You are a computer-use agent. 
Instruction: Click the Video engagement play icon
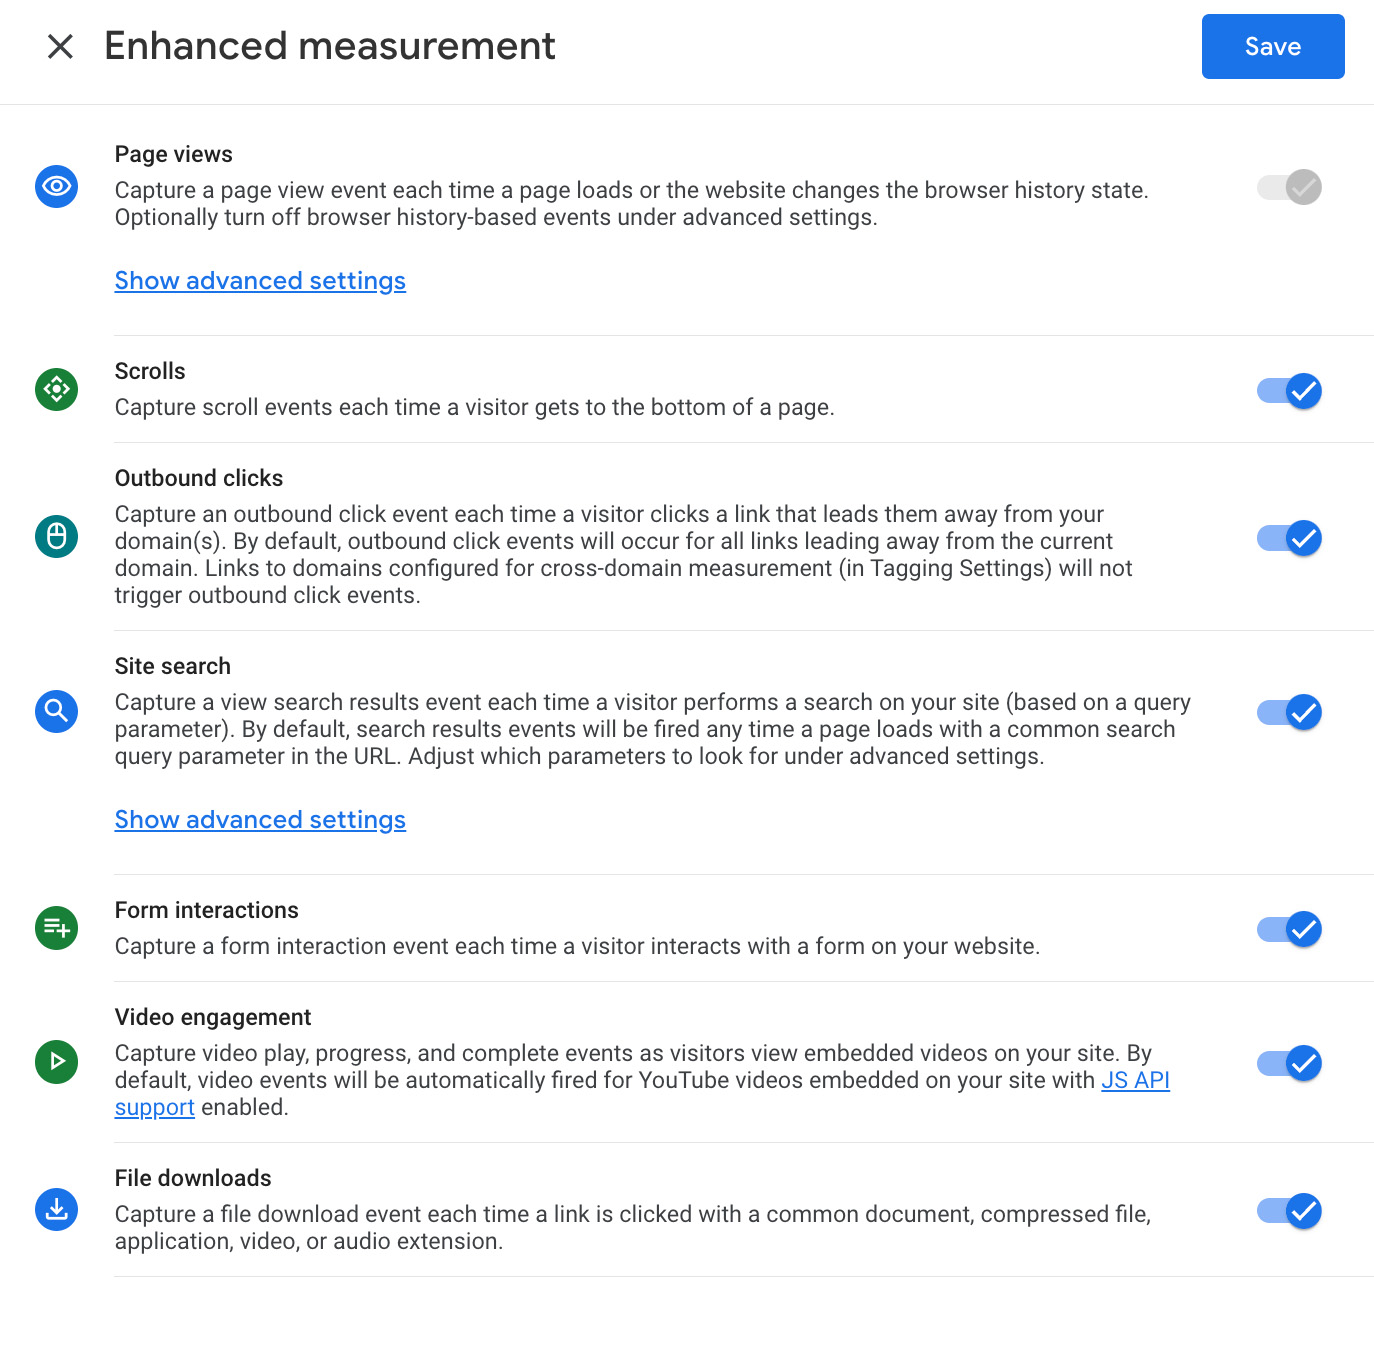56,1062
